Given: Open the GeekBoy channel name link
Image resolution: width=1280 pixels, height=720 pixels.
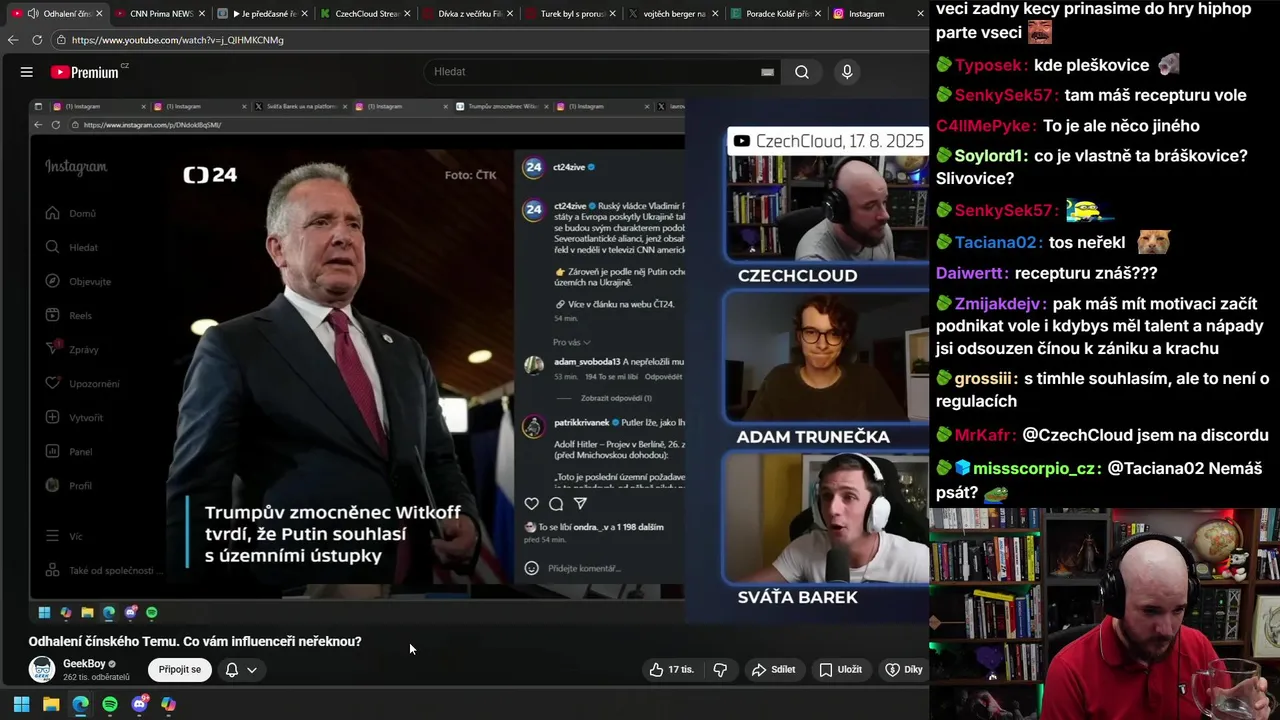Looking at the screenshot, I should click(84, 664).
